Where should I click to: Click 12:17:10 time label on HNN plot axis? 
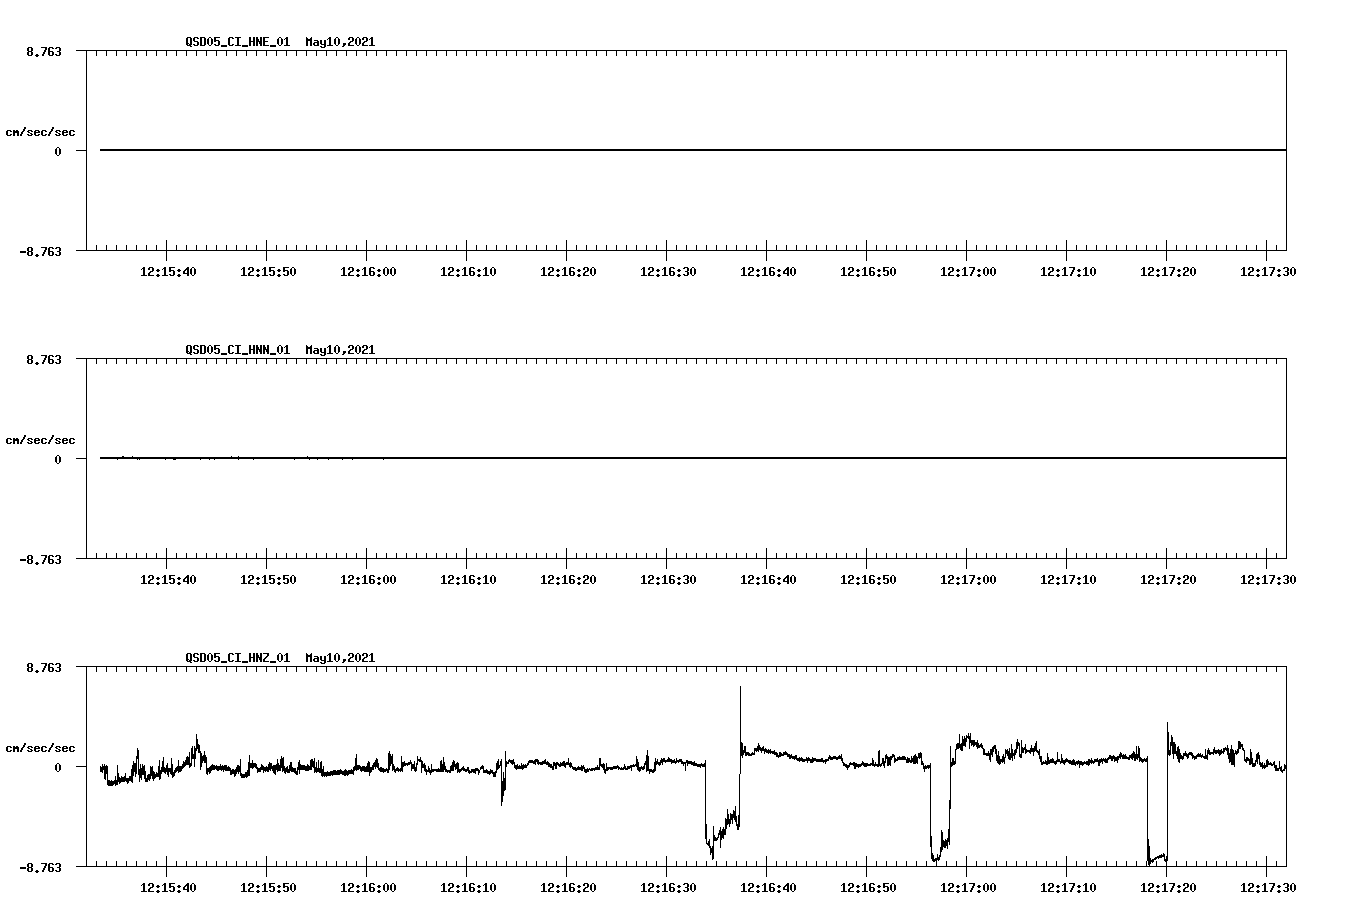(x=1068, y=579)
